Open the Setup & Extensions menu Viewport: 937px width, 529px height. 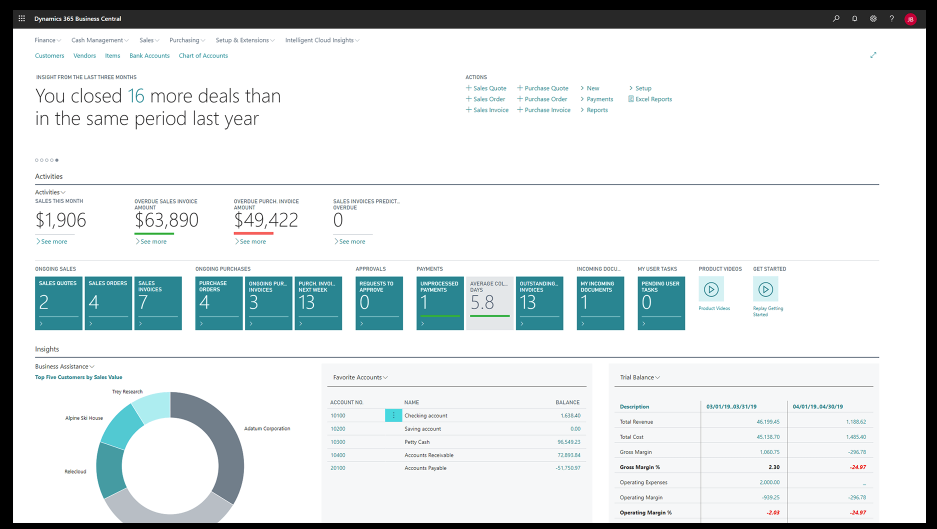pyautogui.click(x=245, y=40)
